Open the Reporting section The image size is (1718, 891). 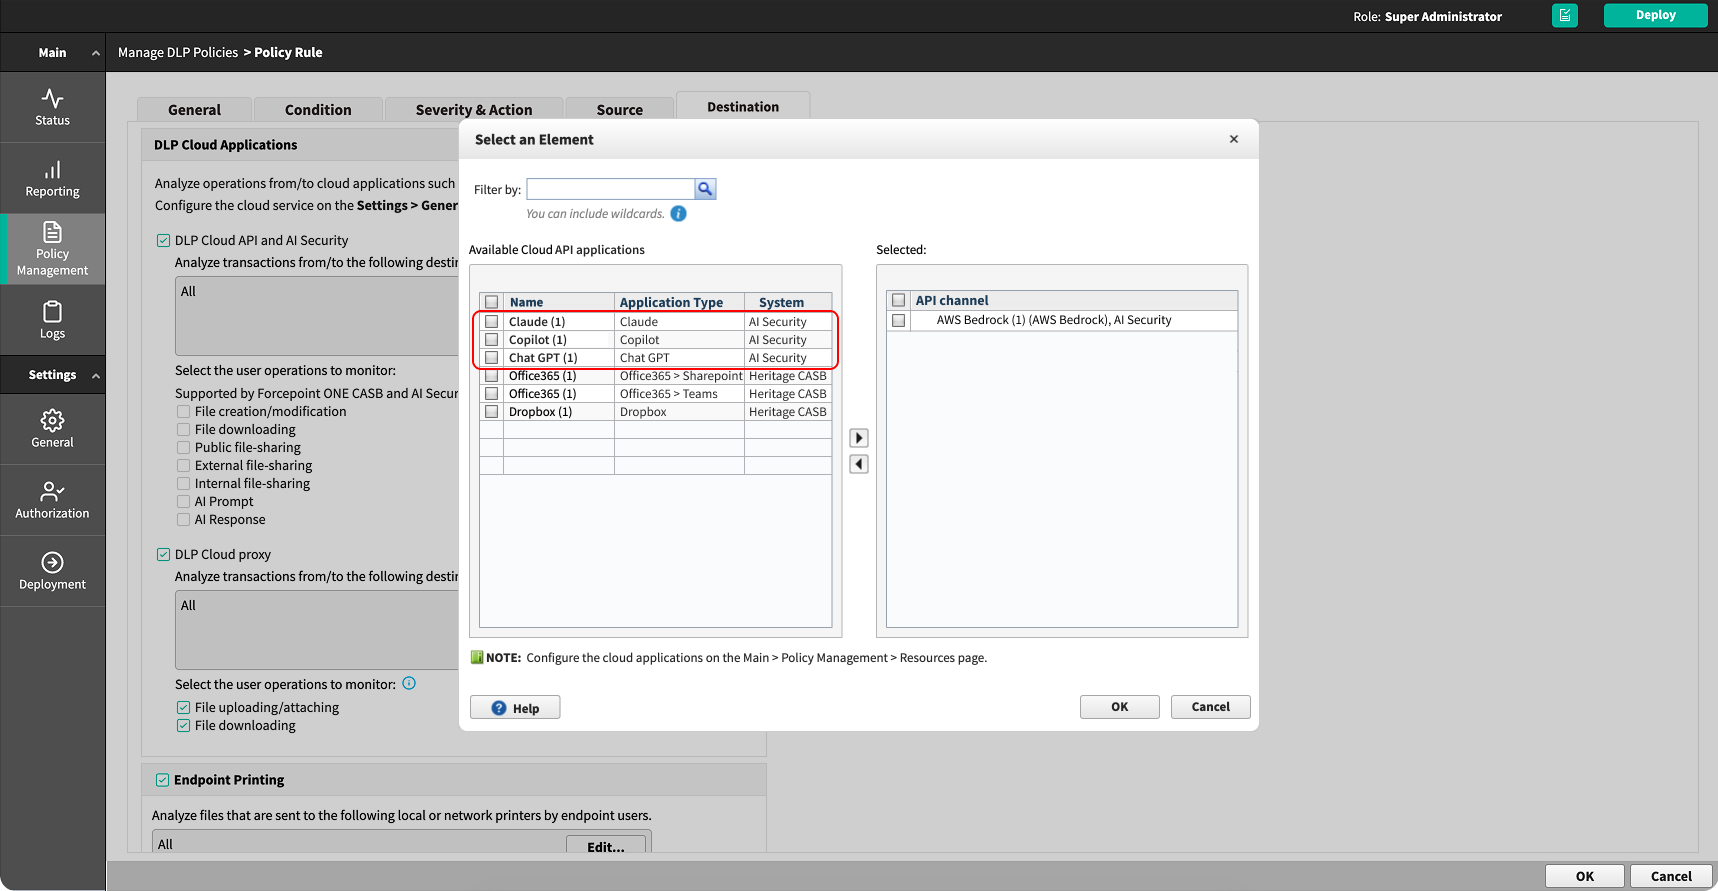point(52,178)
